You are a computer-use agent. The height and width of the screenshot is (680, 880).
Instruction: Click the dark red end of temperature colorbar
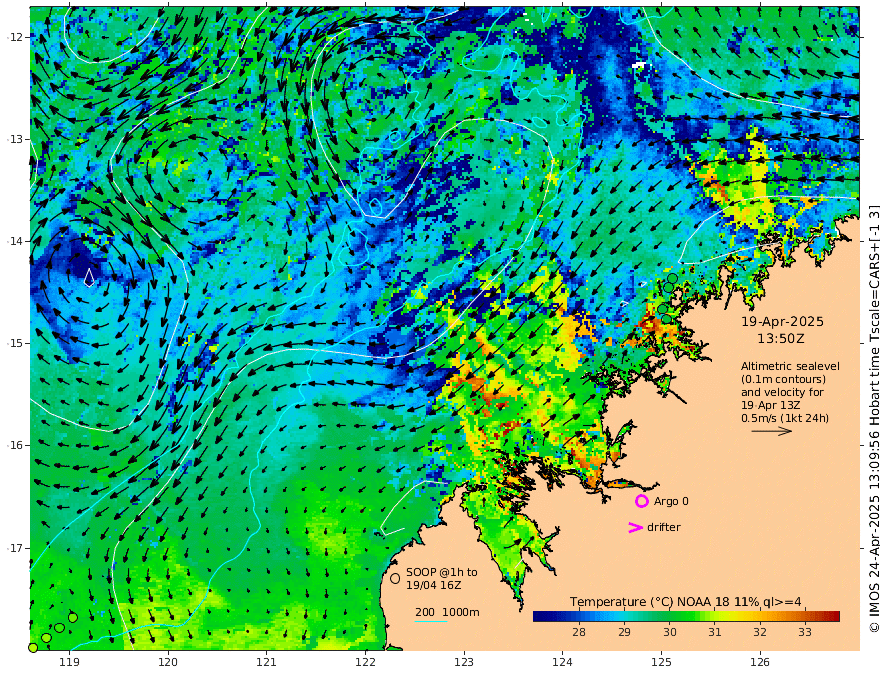click(833, 617)
